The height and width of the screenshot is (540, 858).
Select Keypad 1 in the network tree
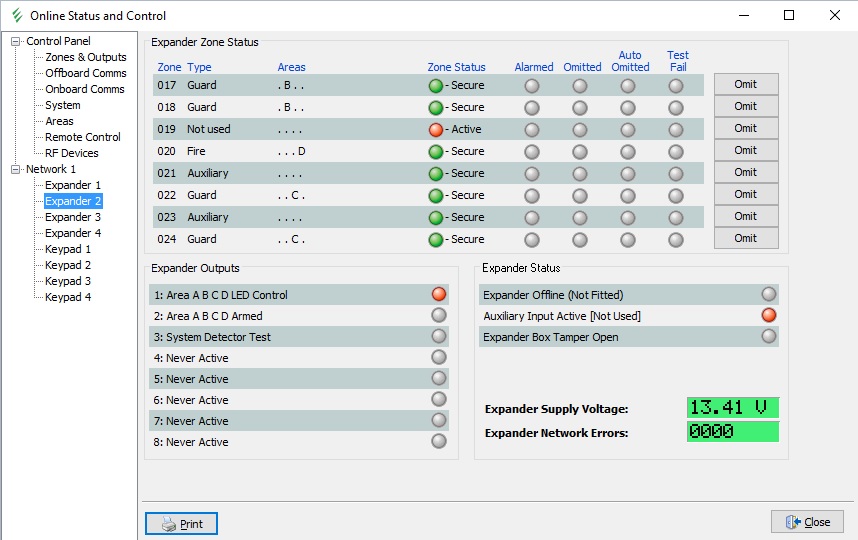(x=68, y=249)
